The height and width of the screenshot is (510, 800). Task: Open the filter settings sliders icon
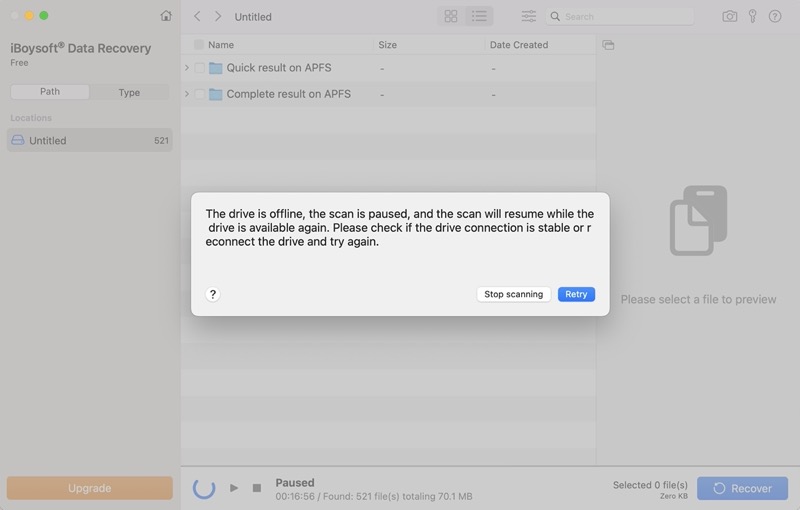pos(528,16)
